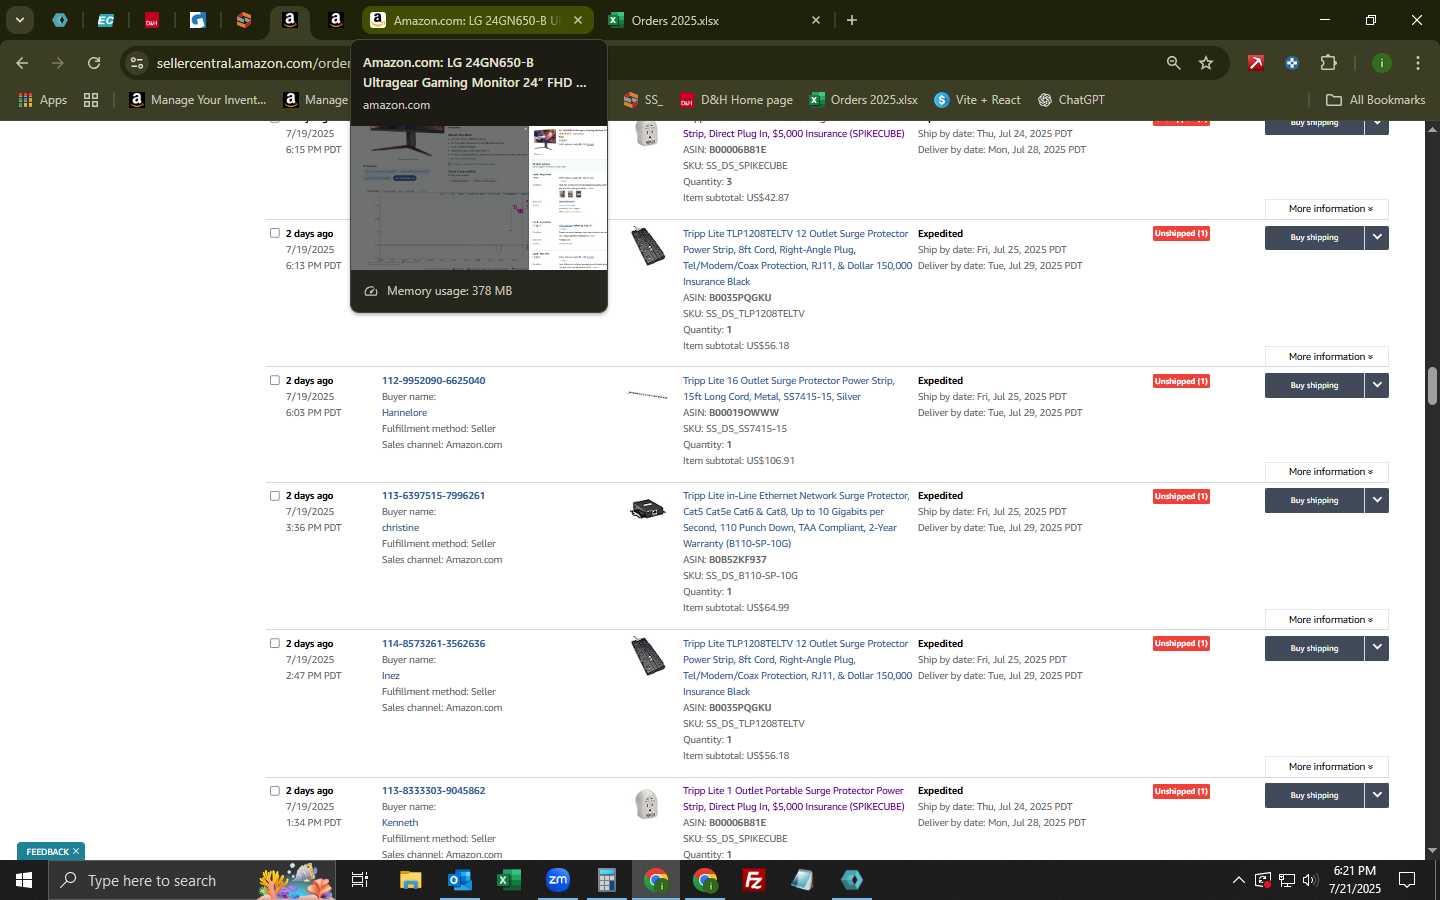
Task: Open the Orders 2025.xlsx bookmark
Action: (x=864, y=100)
